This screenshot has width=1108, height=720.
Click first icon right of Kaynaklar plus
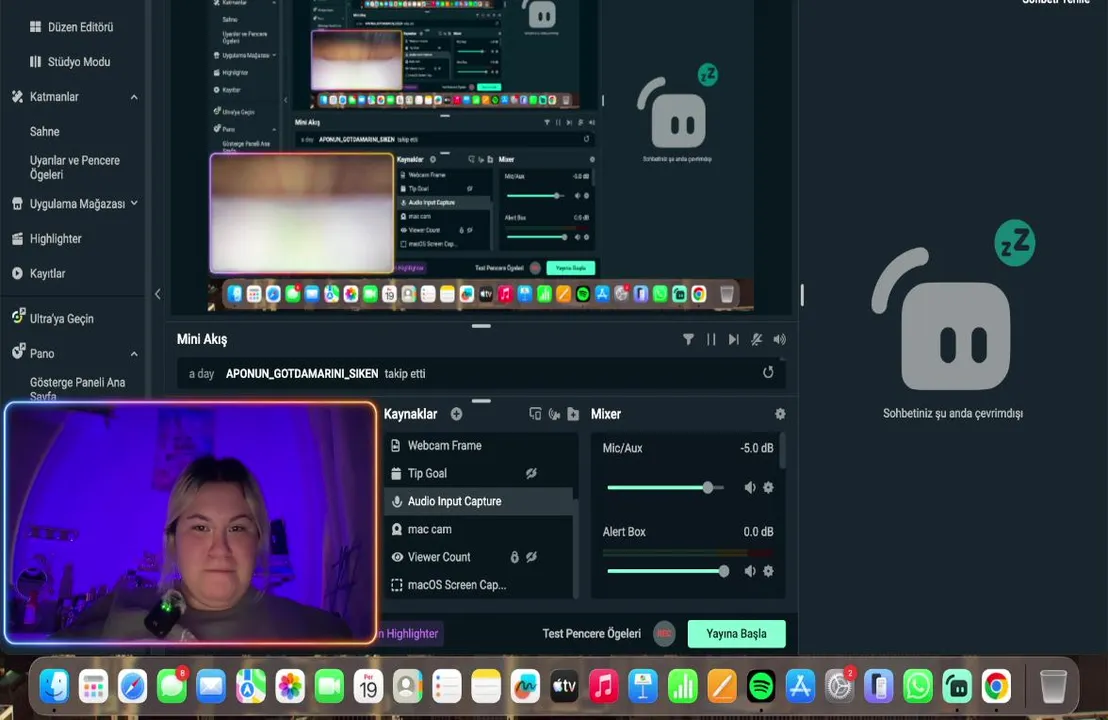tap(535, 414)
